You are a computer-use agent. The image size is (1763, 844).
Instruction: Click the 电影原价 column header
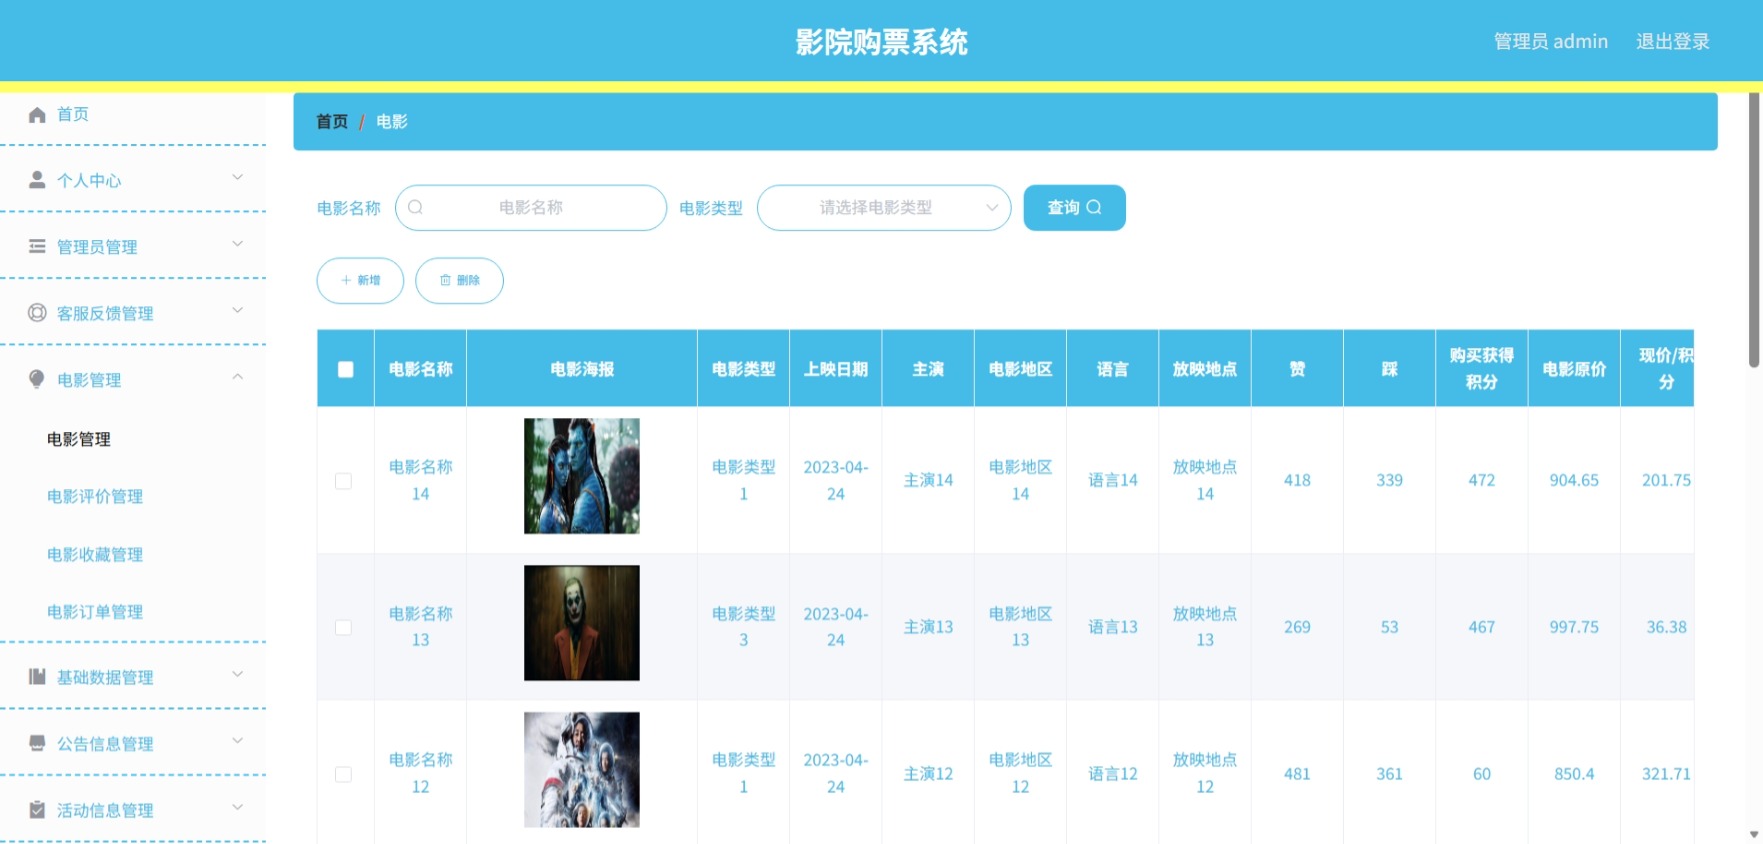coord(1574,369)
